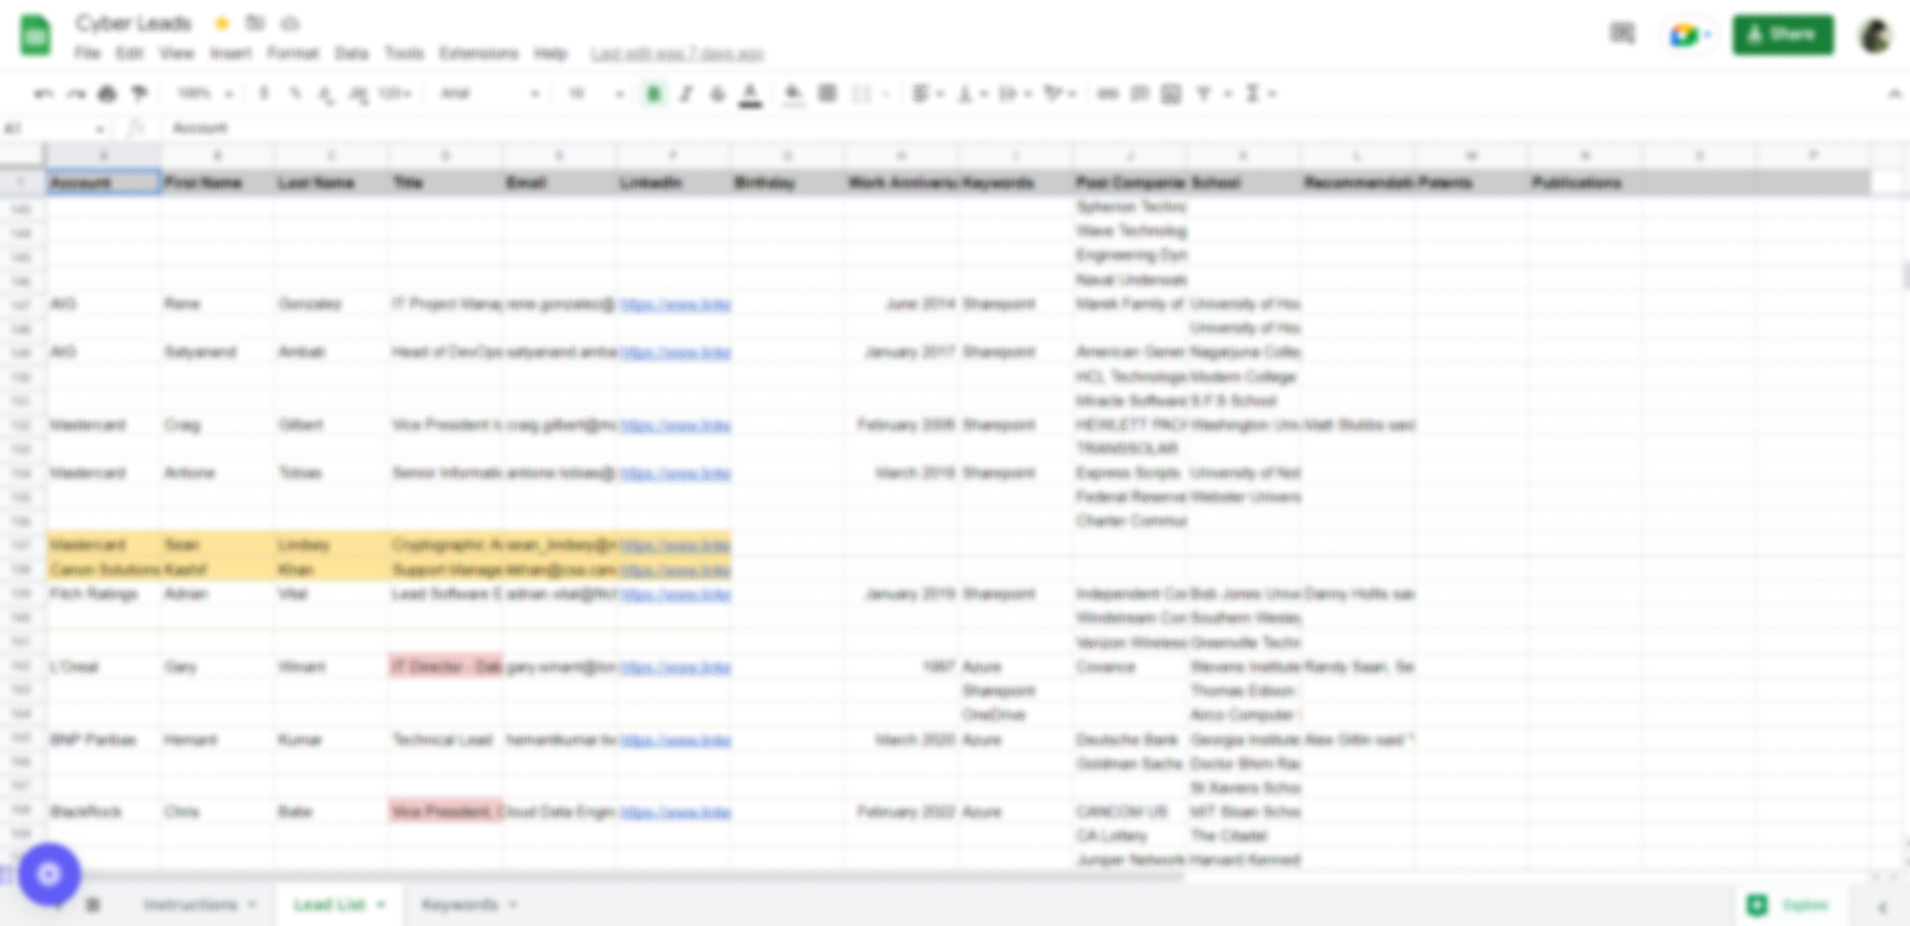The image size is (1910, 926).
Task: Expand the side panel arrow
Action: coord(1882,907)
